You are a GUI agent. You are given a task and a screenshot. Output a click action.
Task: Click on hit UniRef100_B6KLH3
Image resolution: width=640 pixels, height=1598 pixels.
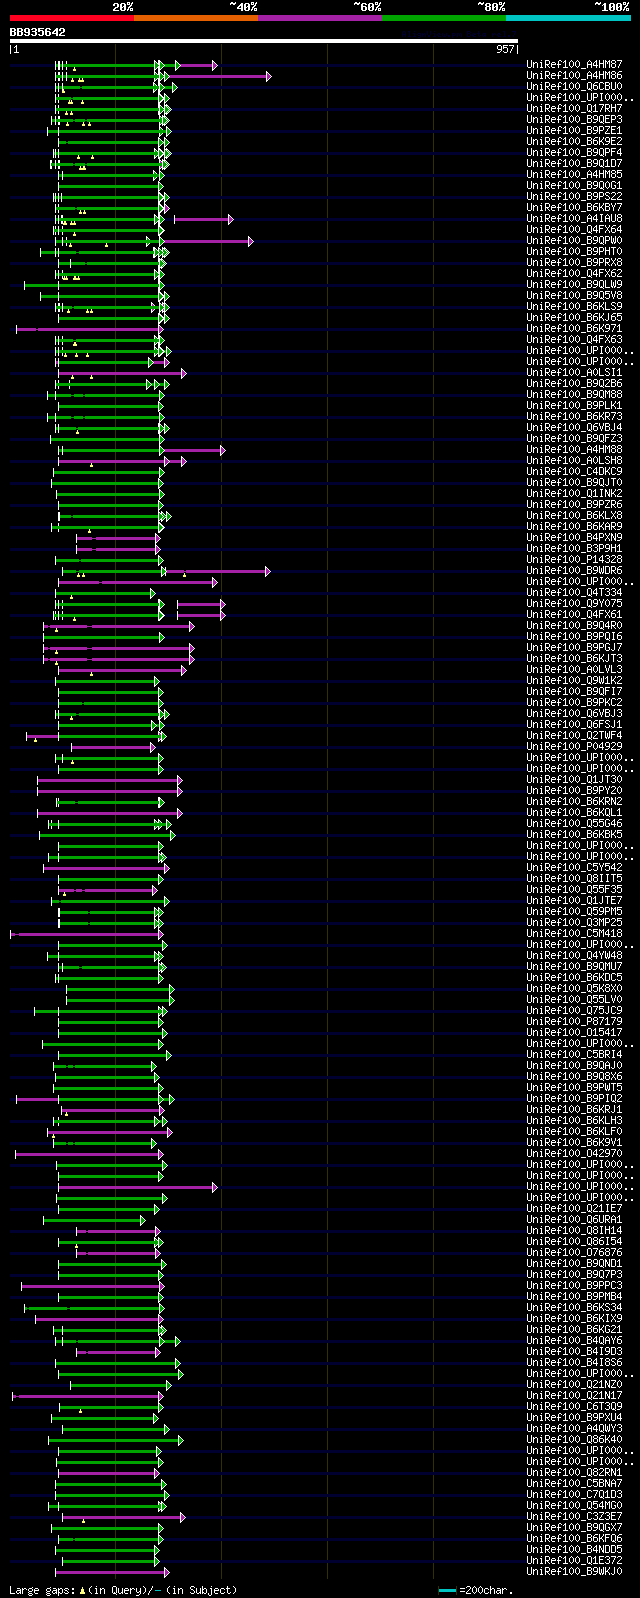(574, 1121)
